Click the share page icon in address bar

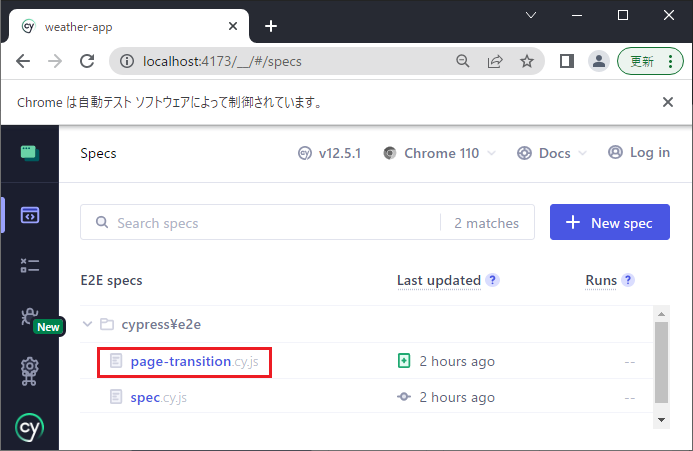[x=495, y=61]
